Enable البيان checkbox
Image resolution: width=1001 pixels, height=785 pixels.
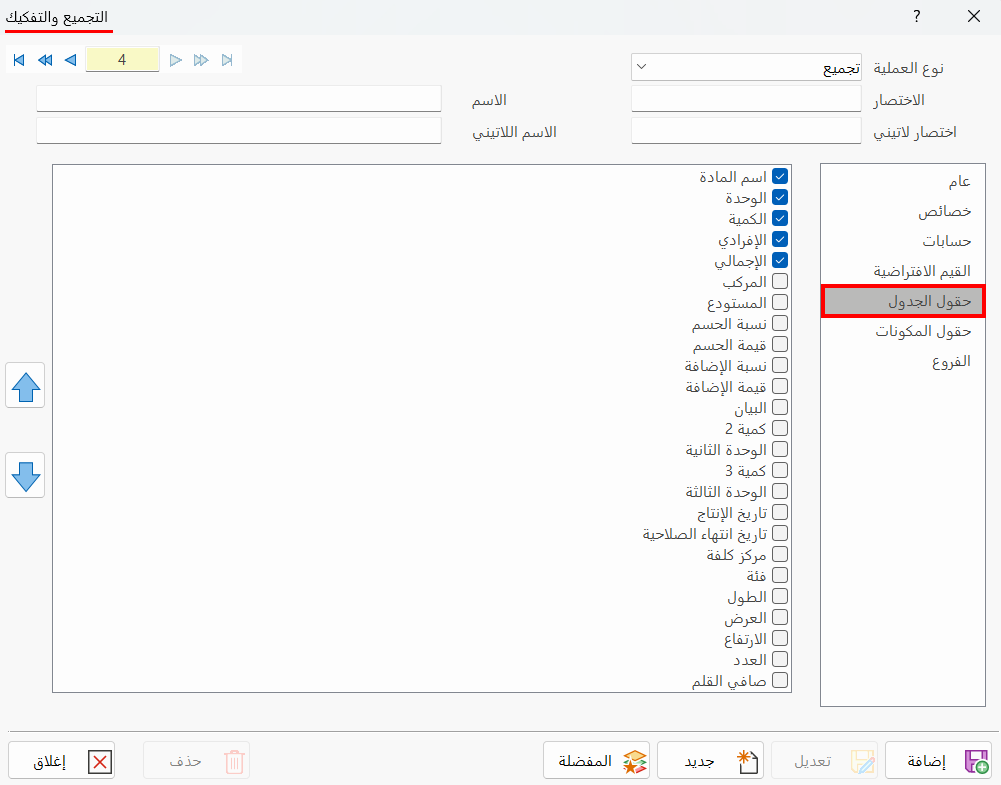click(779, 407)
